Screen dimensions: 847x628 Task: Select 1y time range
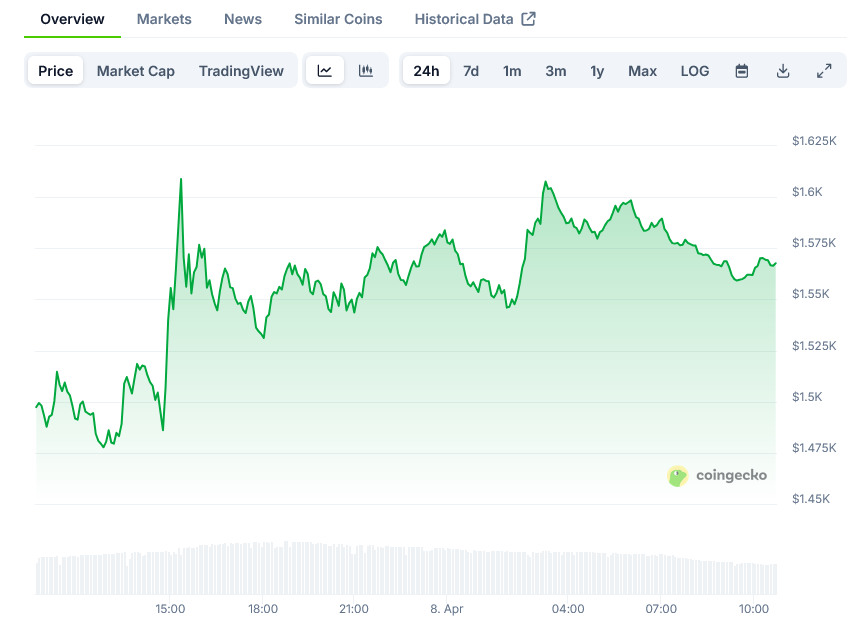tap(597, 71)
